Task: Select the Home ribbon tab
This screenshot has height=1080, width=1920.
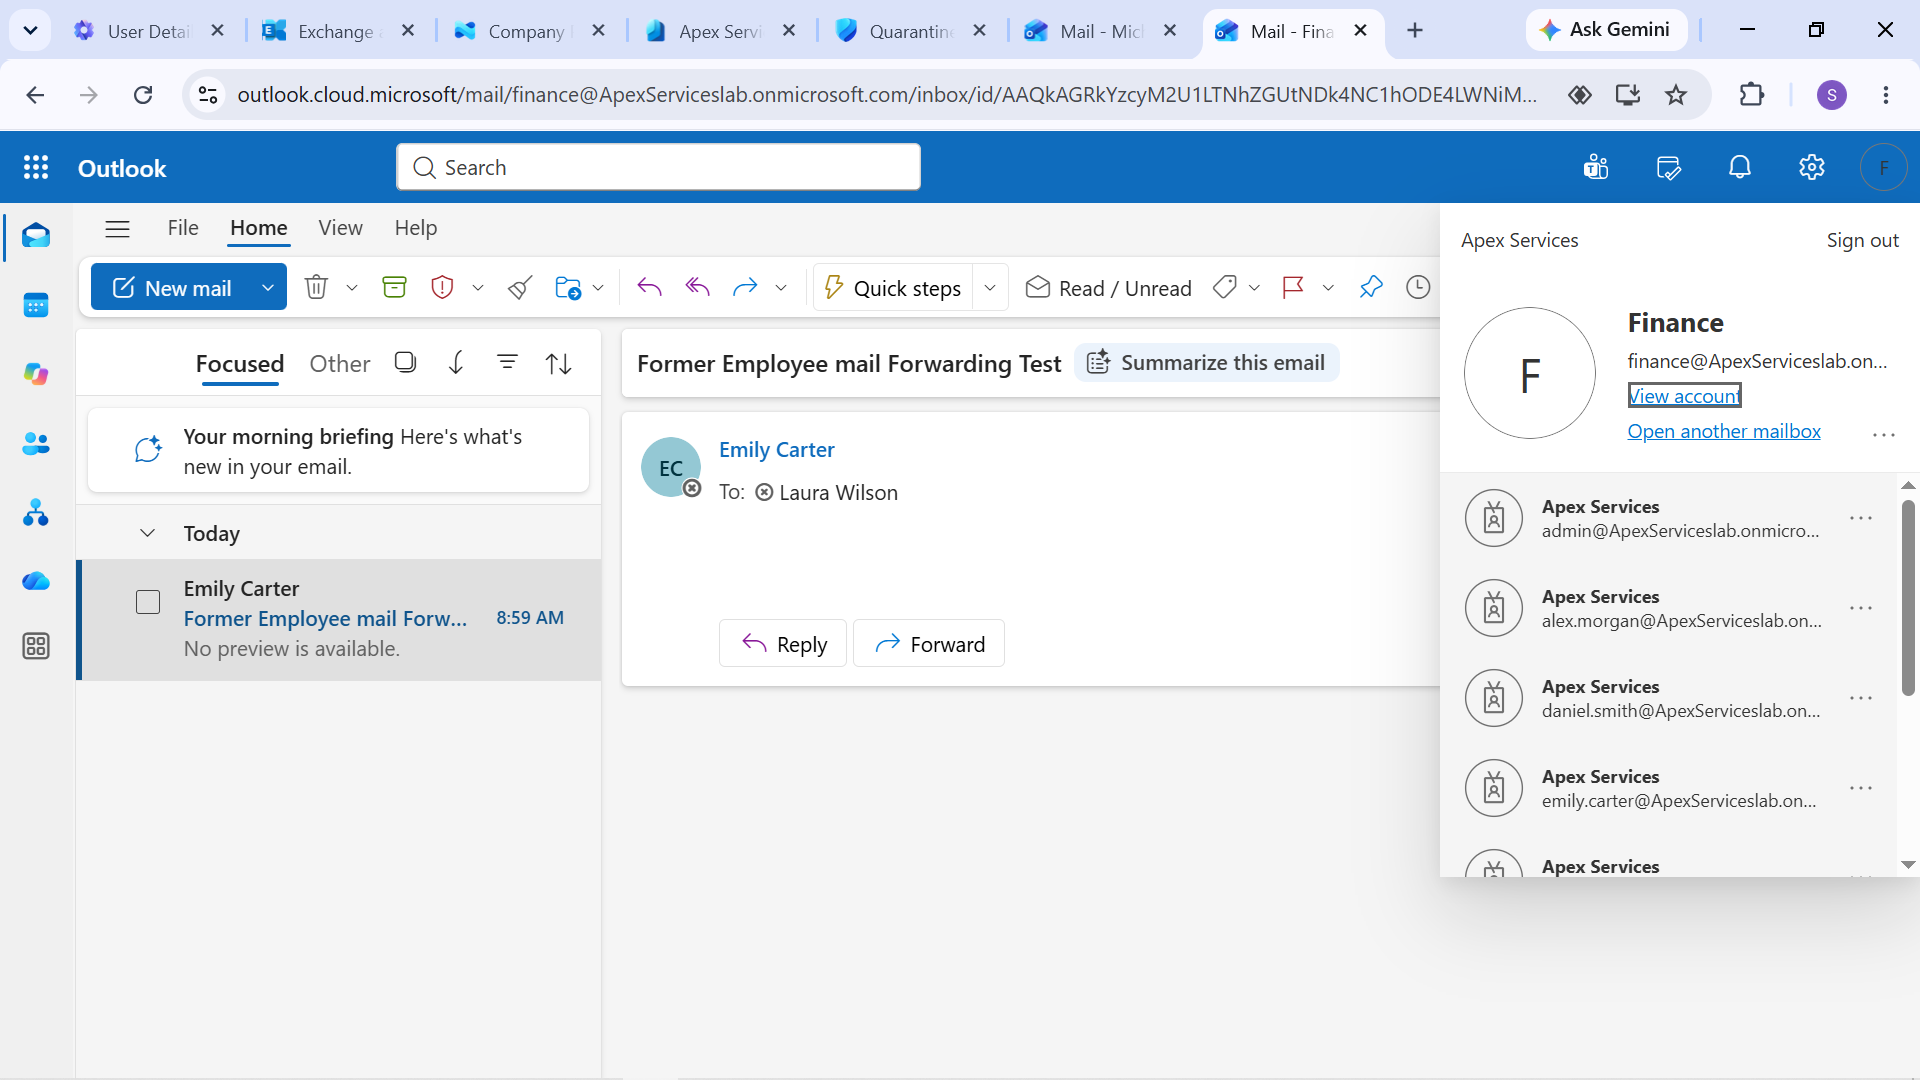Action: tap(259, 228)
